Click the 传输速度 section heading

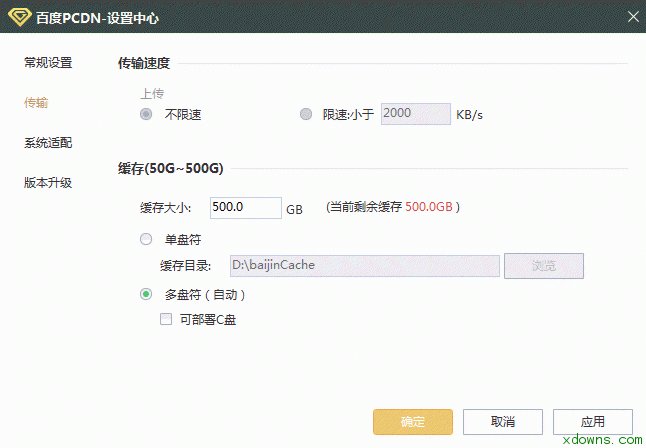[x=144, y=63]
